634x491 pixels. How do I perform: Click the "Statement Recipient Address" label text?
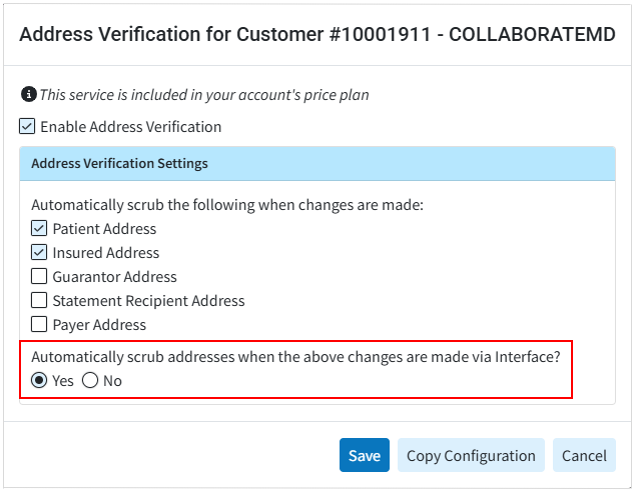[149, 301]
